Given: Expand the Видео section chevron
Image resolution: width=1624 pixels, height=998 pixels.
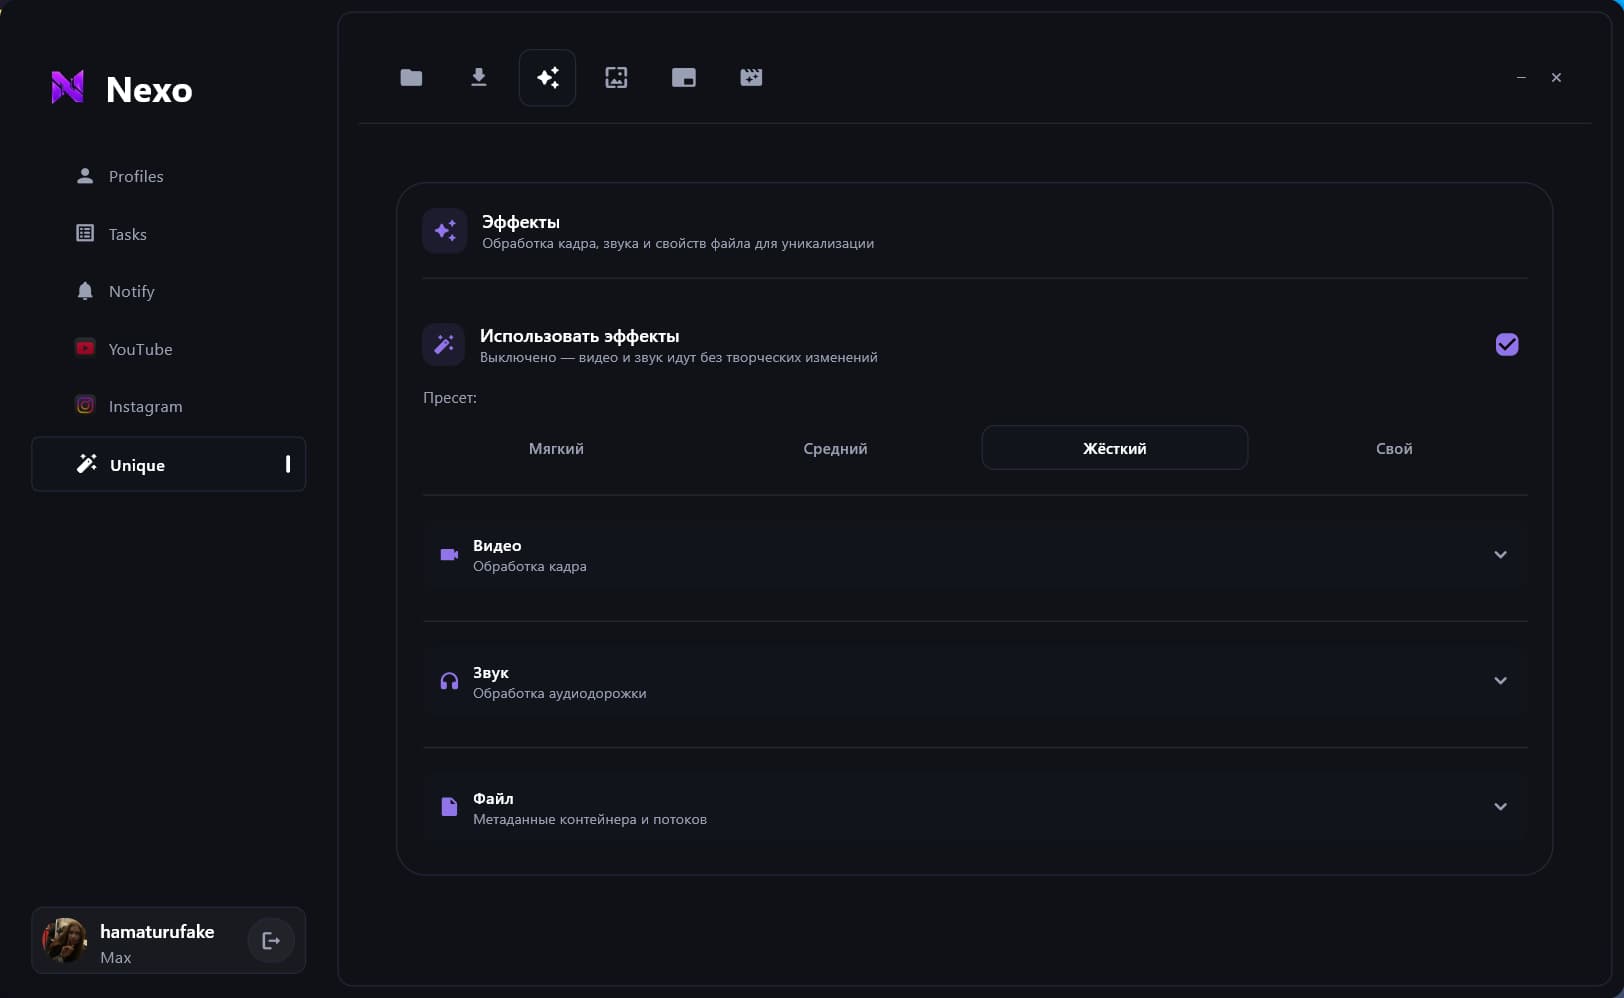Looking at the screenshot, I should [x=1500, y=555].
